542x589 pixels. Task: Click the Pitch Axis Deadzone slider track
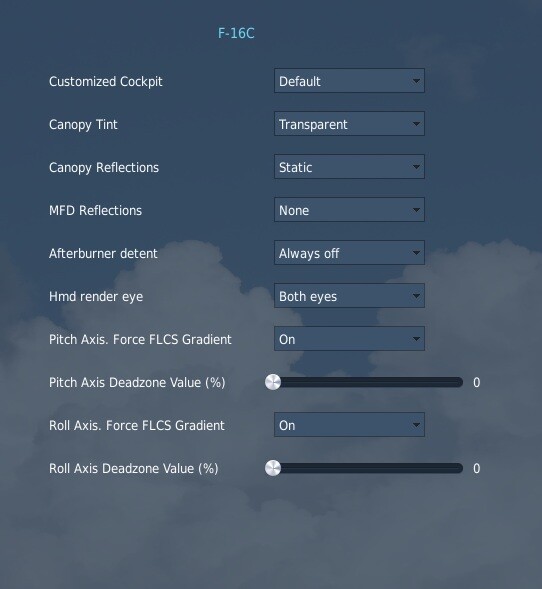[364, 382]
